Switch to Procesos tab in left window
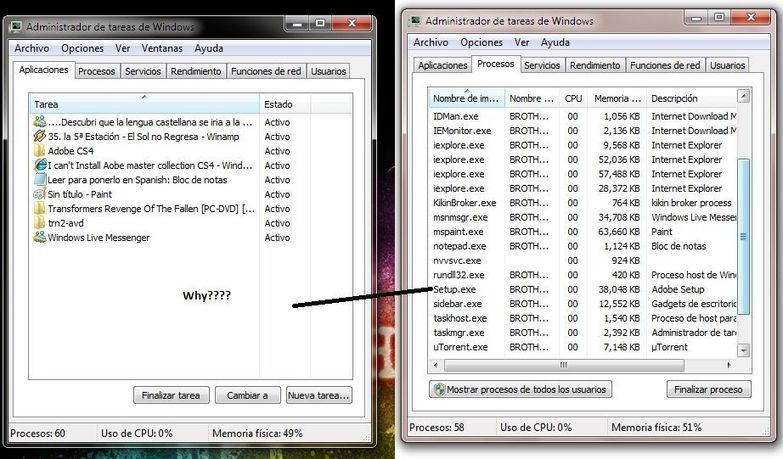The width and height of the screenshot is (783, 459). pyautogui.click(x=96, y=71)
